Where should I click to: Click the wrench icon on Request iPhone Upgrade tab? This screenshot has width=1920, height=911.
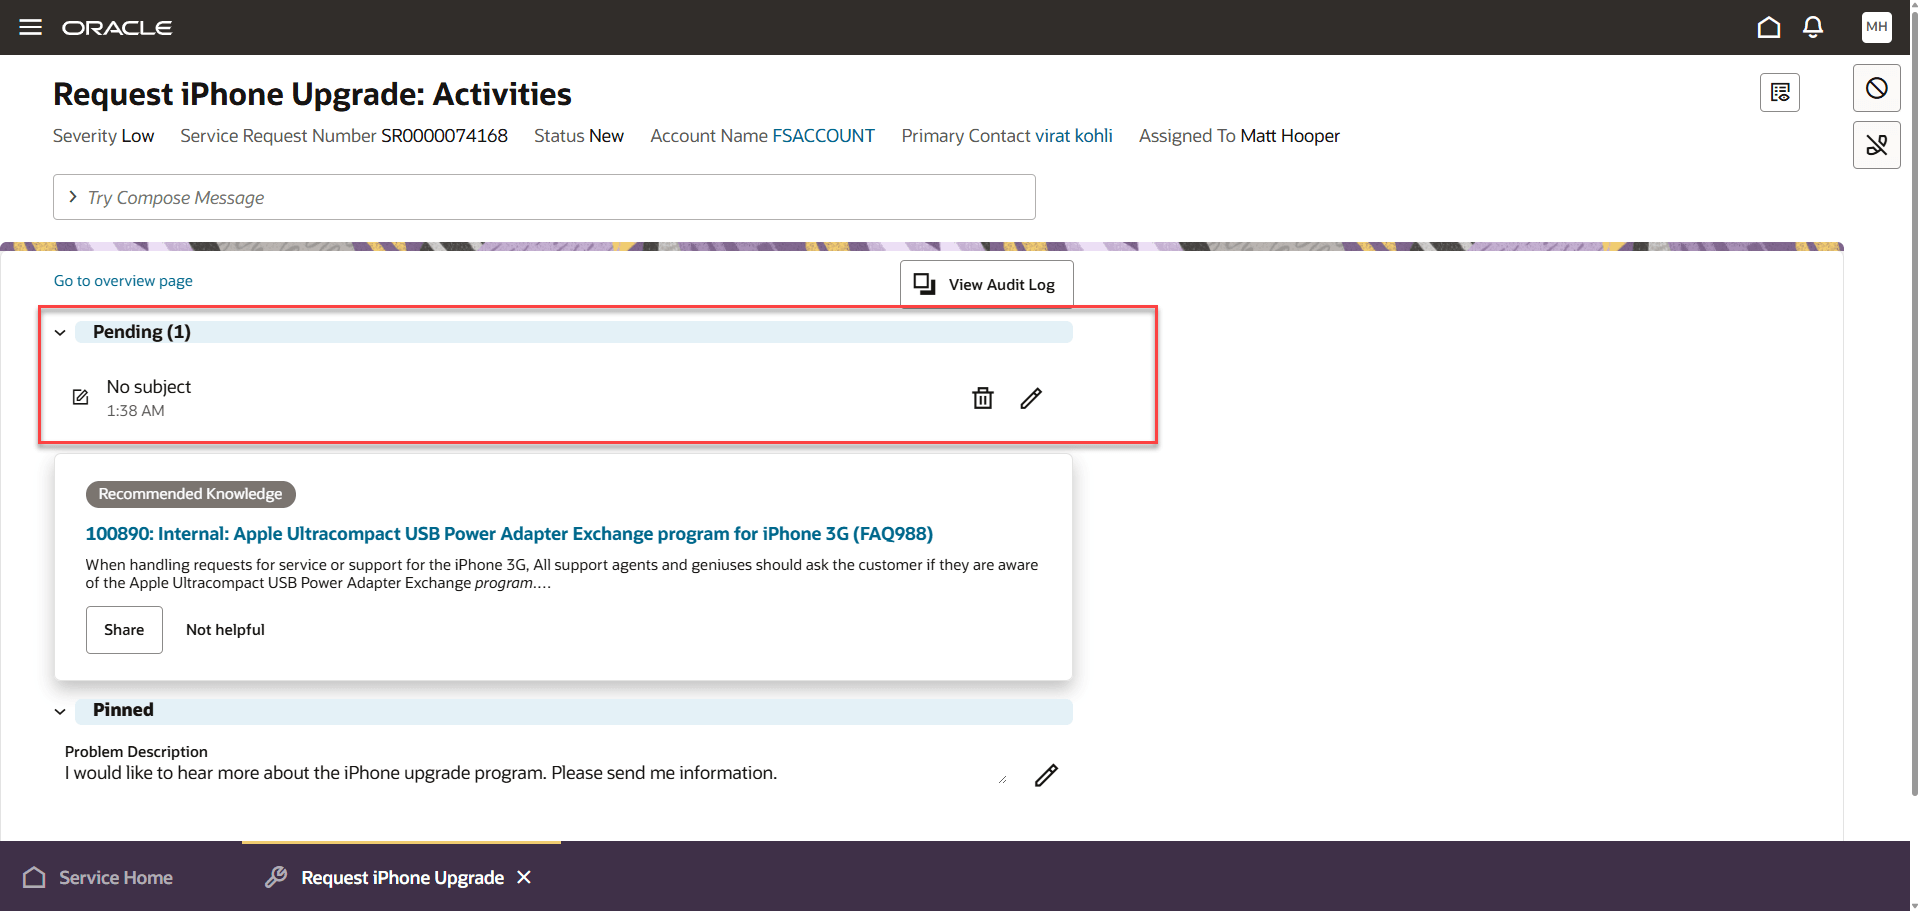(x=276, y=877)
